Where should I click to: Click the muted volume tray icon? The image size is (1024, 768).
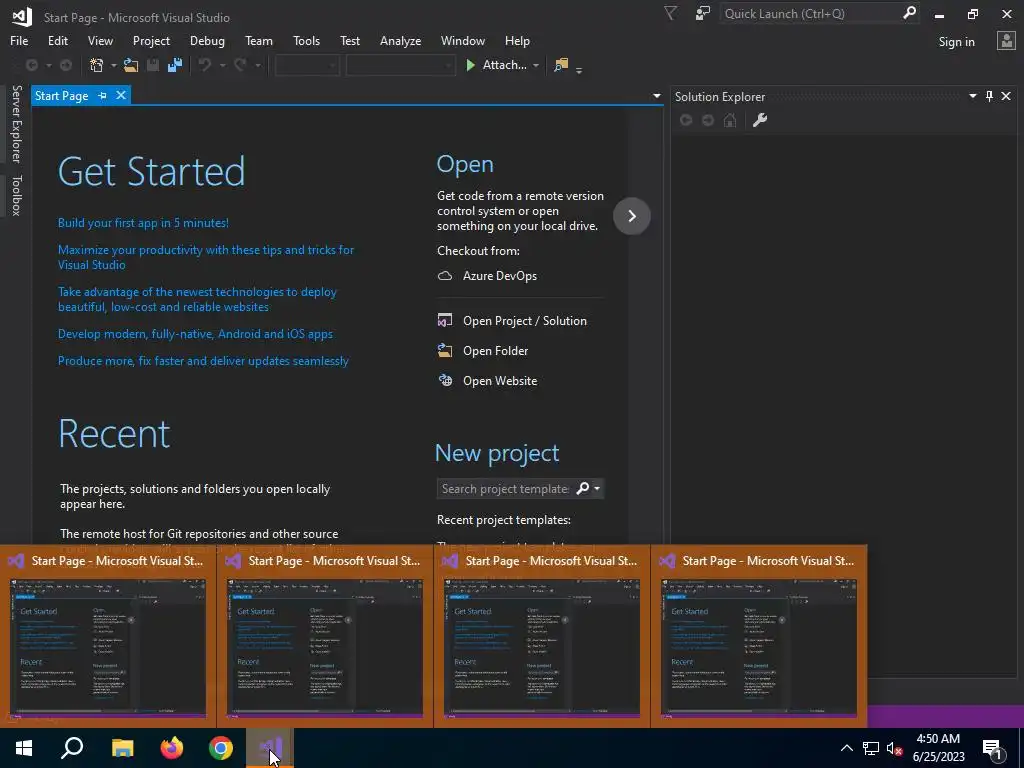[x=894, y=748]
